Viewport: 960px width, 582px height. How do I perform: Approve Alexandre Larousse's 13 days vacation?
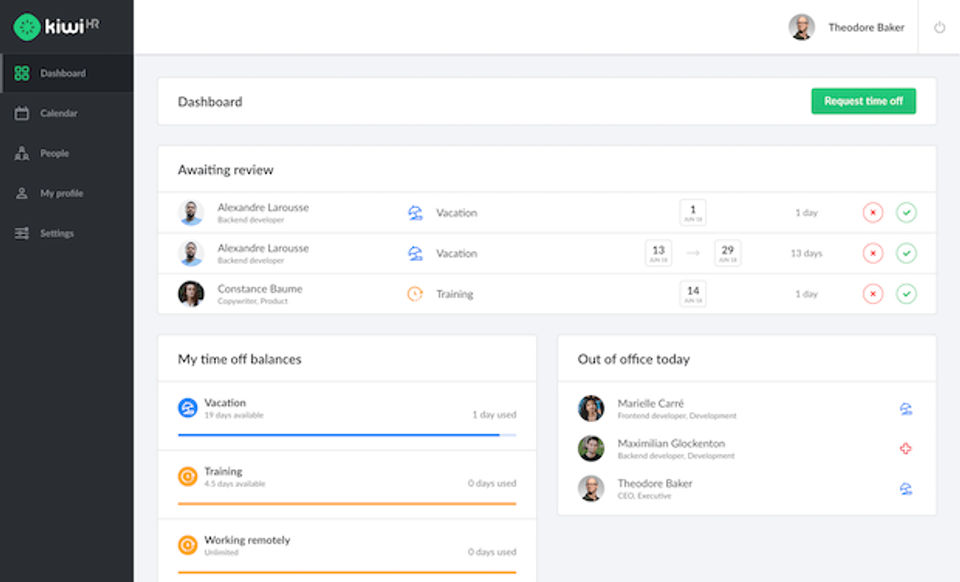pyautogui.click(x=906, y=253)
